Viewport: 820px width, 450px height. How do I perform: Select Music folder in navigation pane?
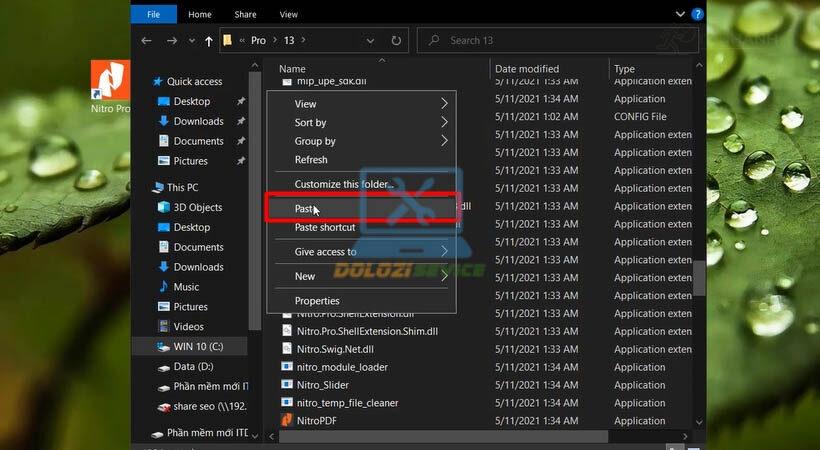point(186,287)
